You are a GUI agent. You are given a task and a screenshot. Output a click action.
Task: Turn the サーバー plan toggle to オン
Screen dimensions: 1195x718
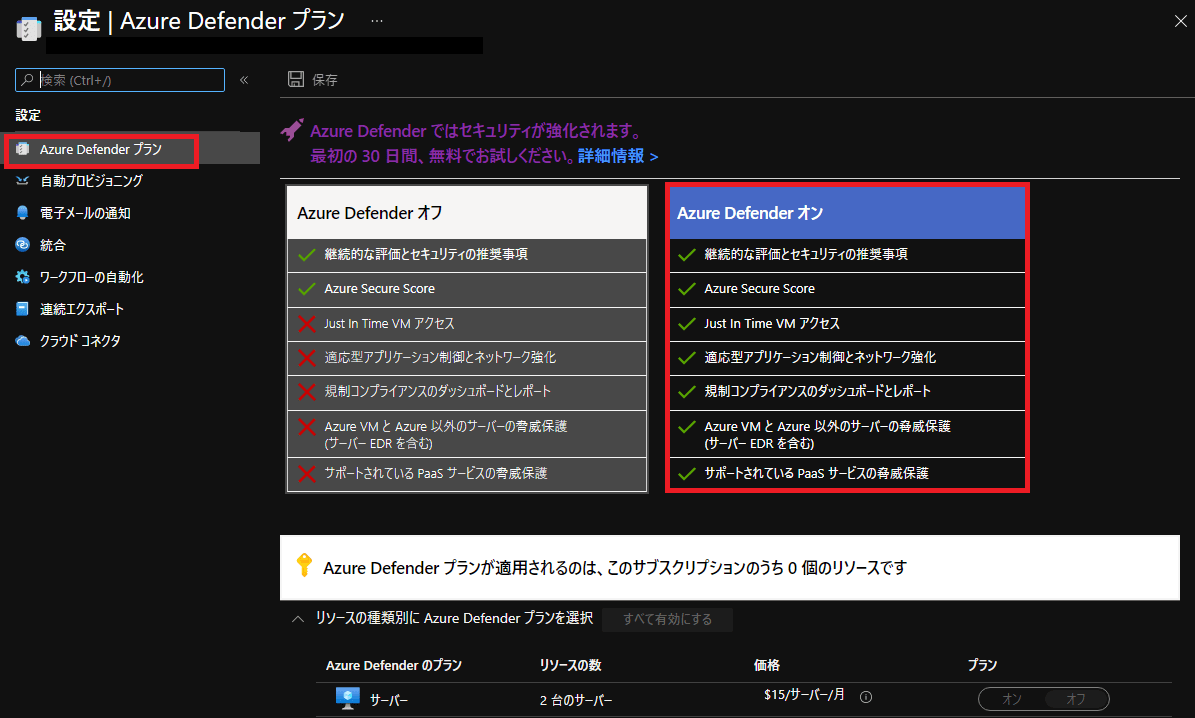pyautogui.click(x=1012, y=699)
